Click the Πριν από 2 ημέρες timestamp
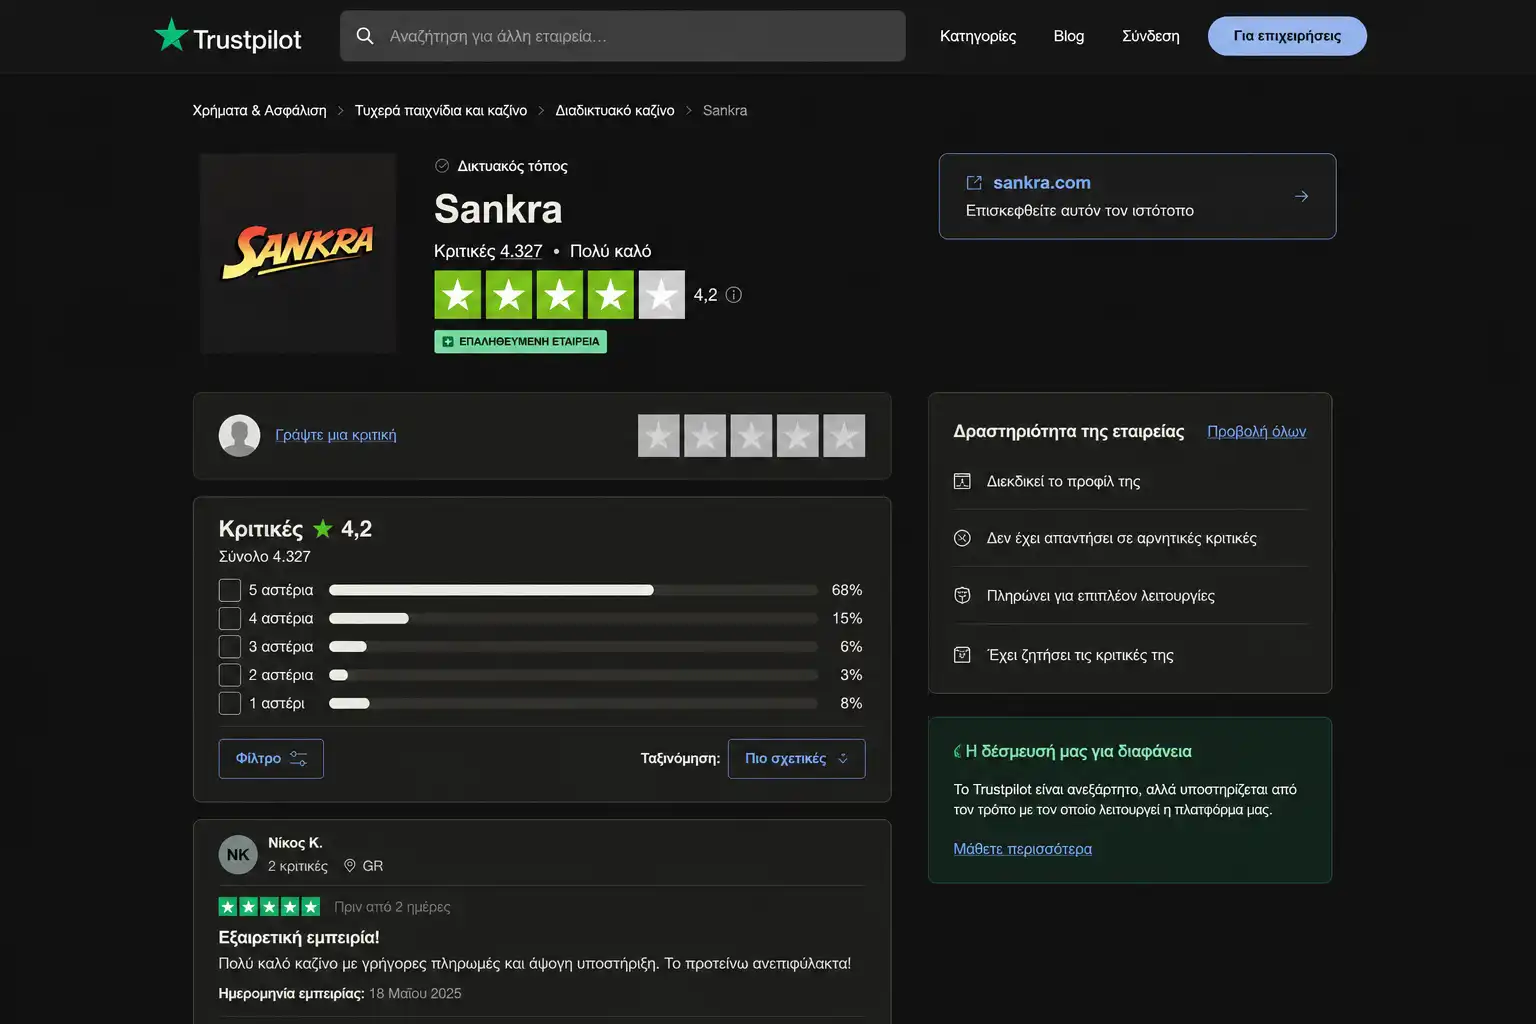1536x1024 pixels. tap(392, 907)
